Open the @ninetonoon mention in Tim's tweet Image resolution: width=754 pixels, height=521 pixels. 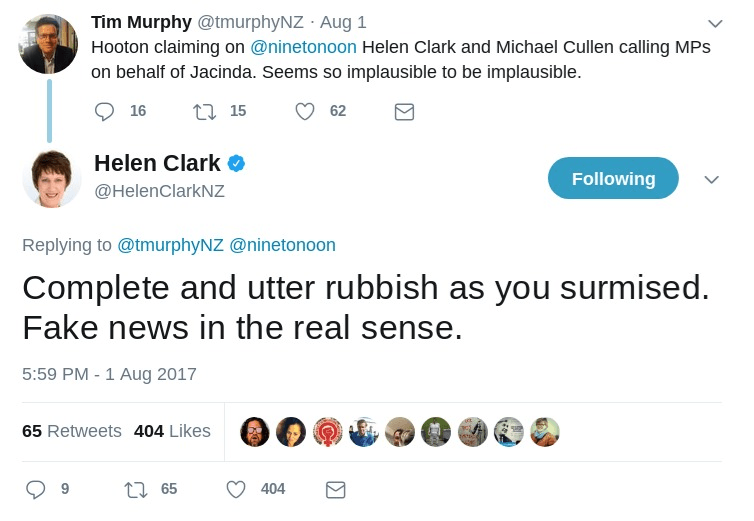303,47
